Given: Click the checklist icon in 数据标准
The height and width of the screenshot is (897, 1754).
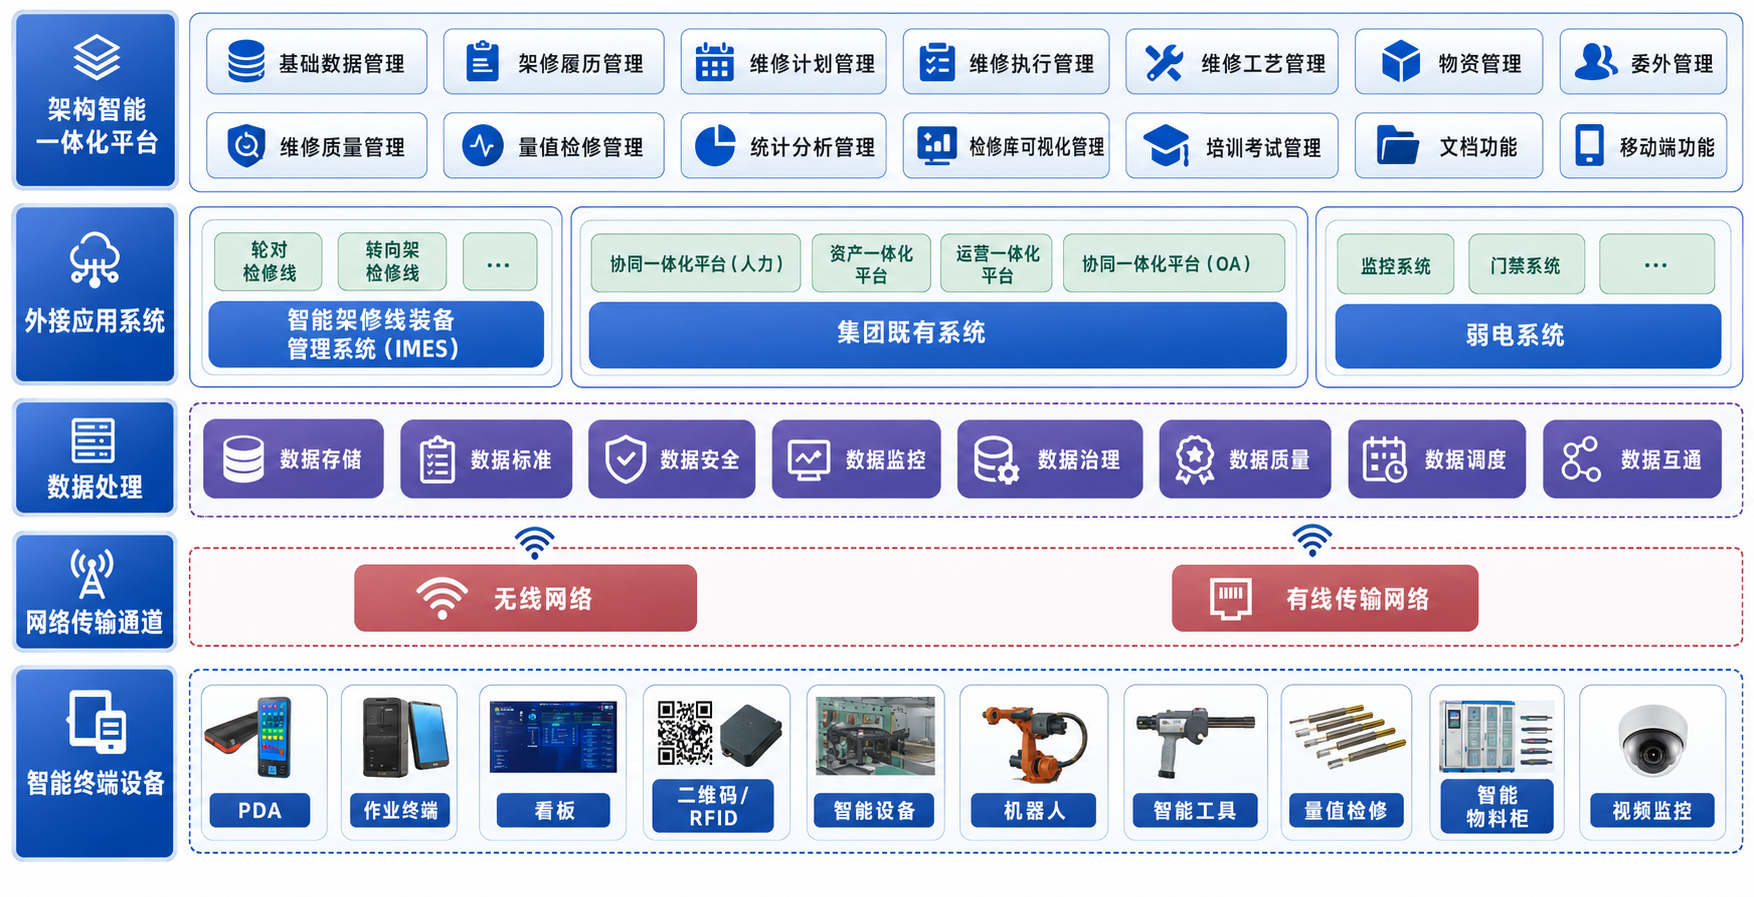Looking at the screenshot, I should (x=437, y=460).
